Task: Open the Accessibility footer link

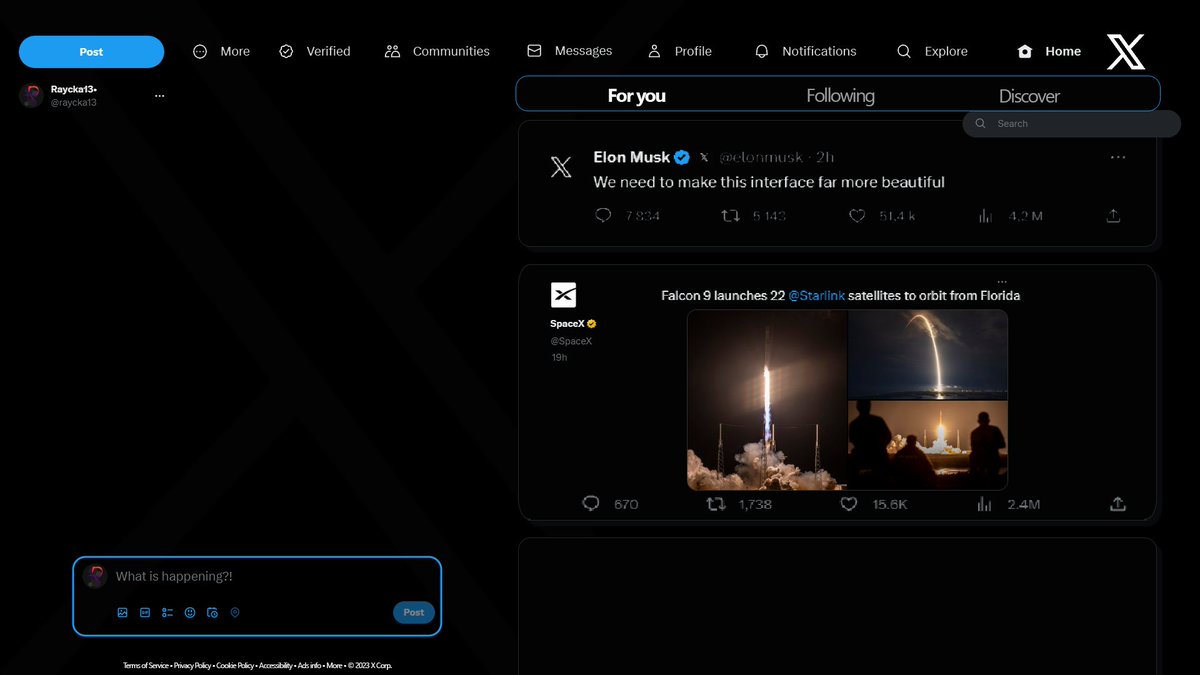Action: point(275,665)
